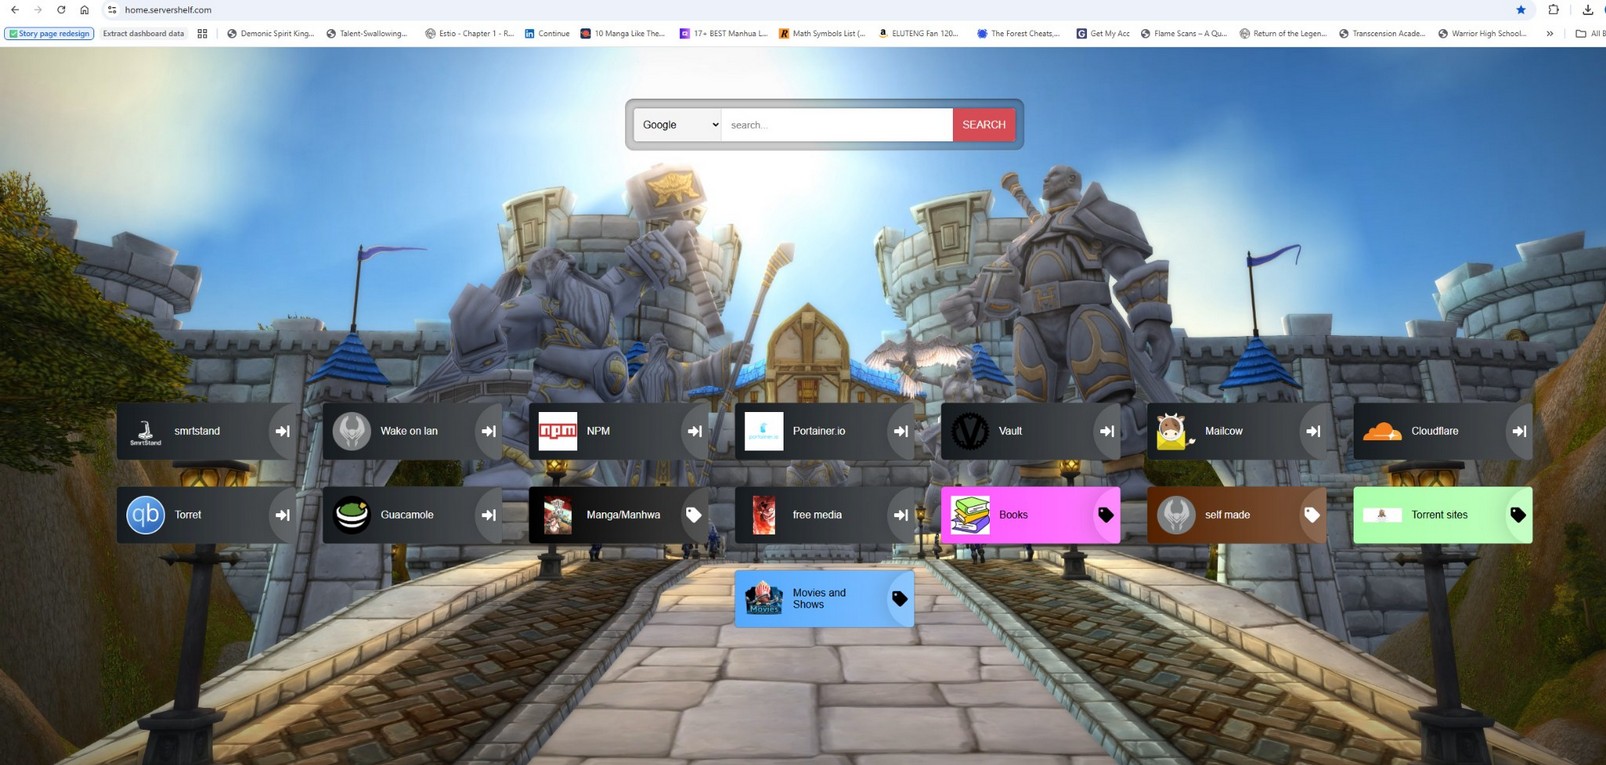Open the browser downloads icon
This screenshot has height=765, width=1606.
(x=1588, y=10)
